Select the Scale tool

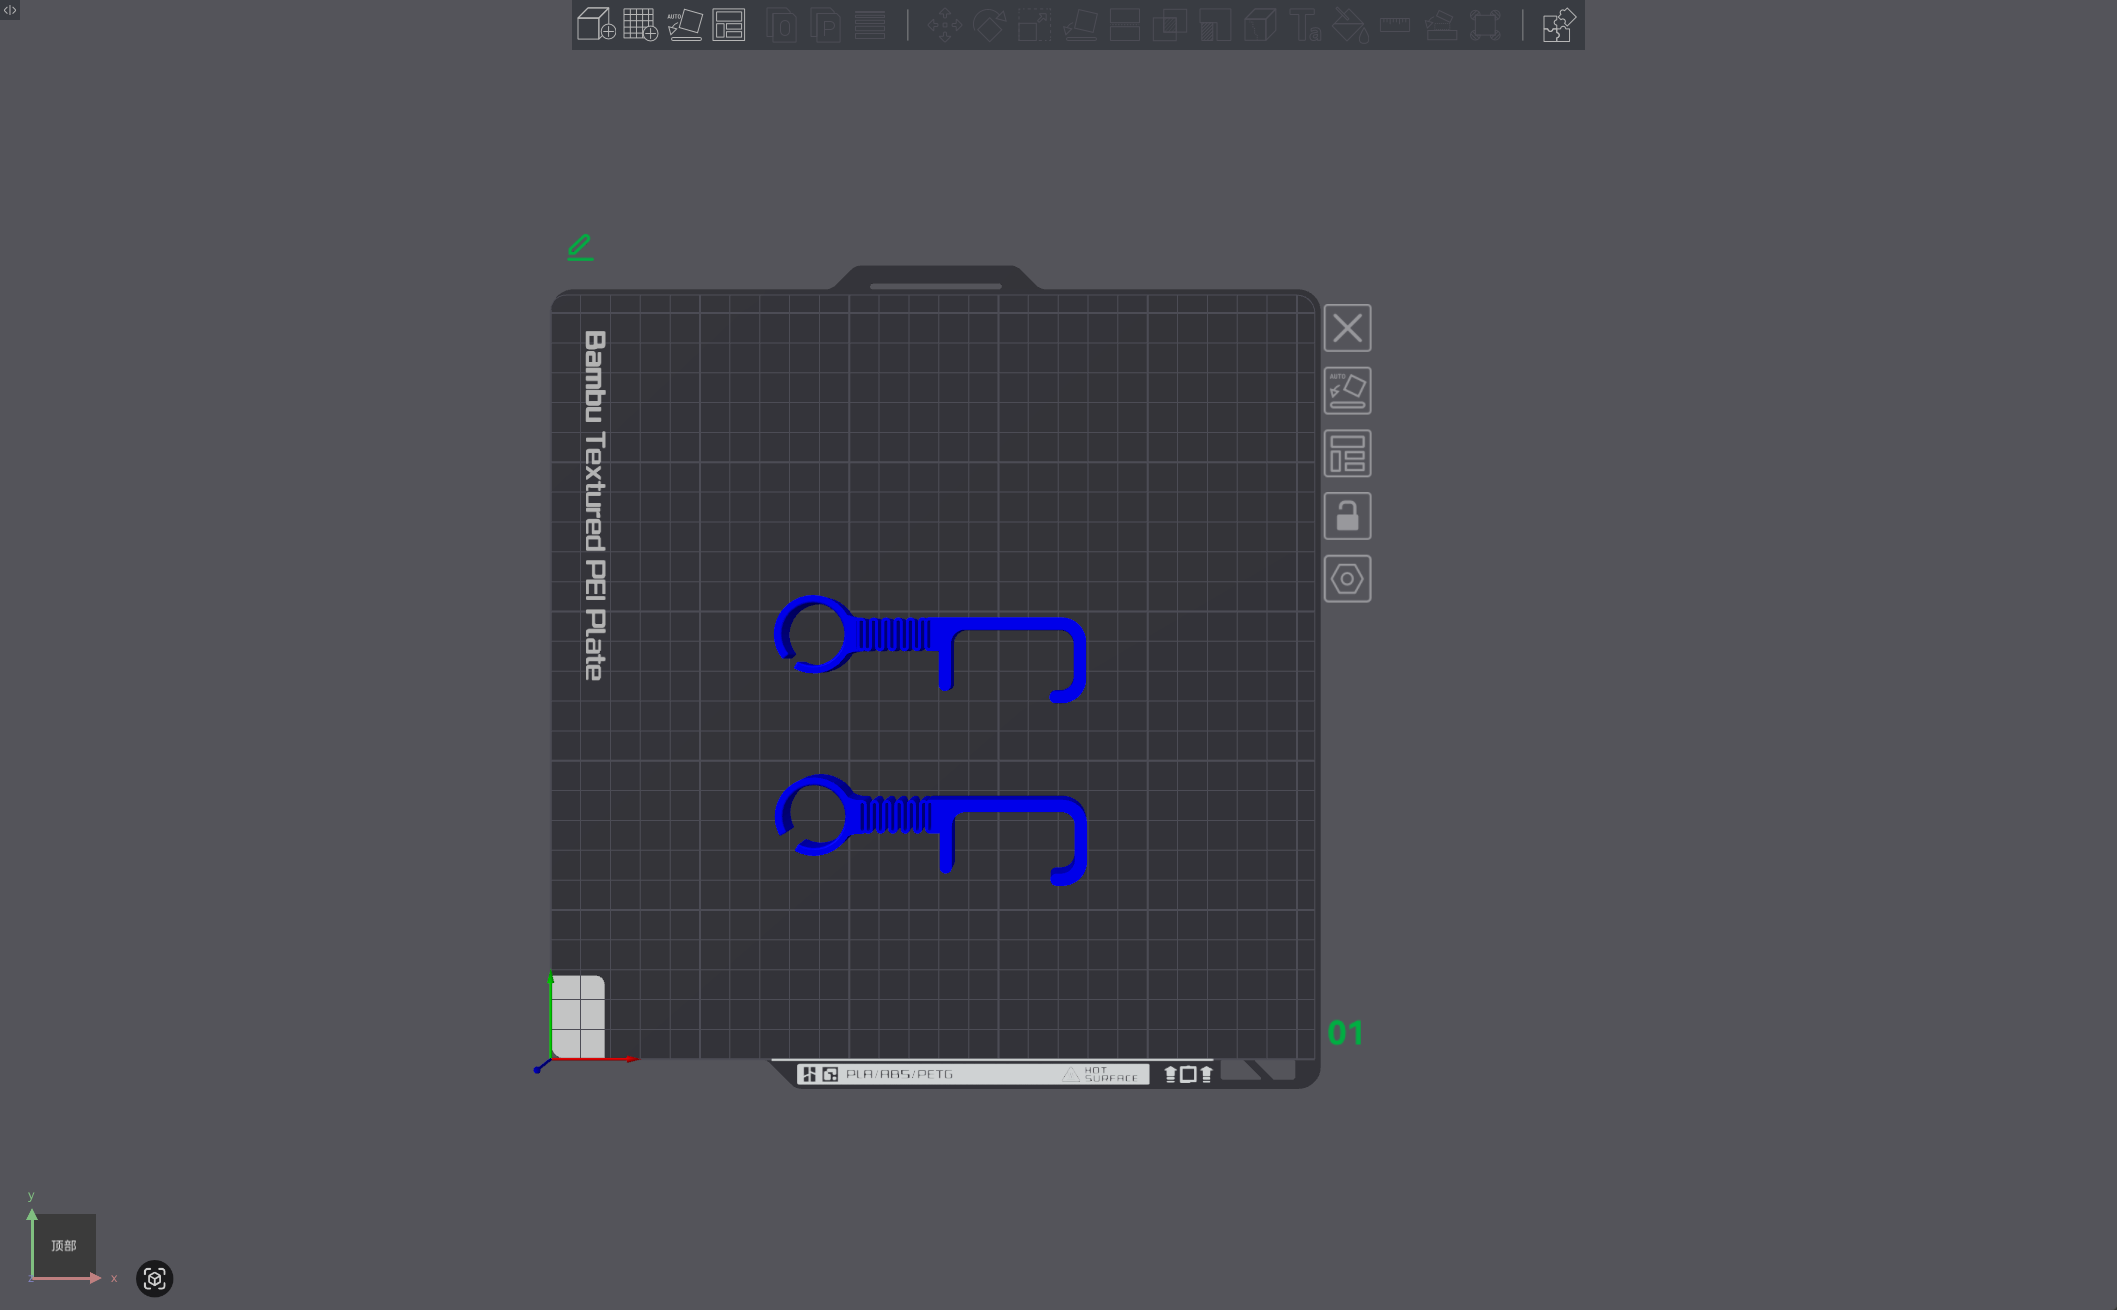(1035, 24)
